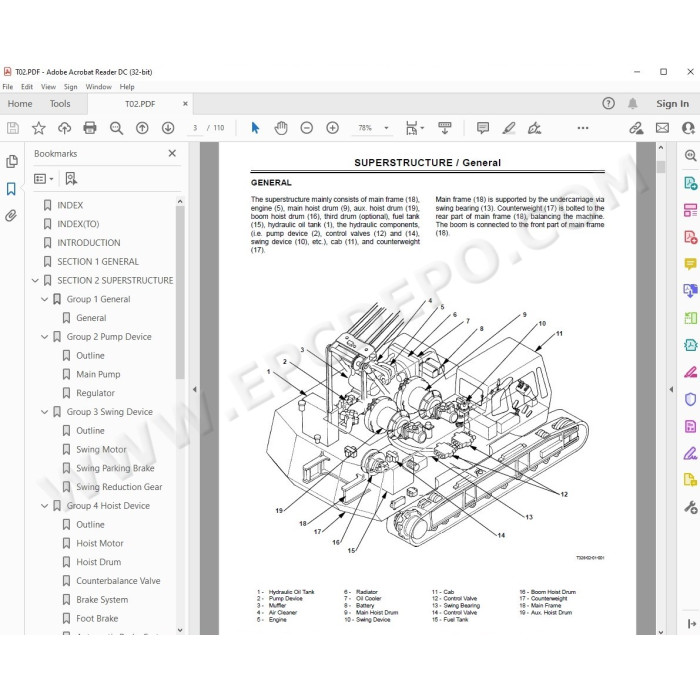Open the Find text tool
The height and width of the screenshot is (700, 700).
pyautogui.click(x=116, y=128)
